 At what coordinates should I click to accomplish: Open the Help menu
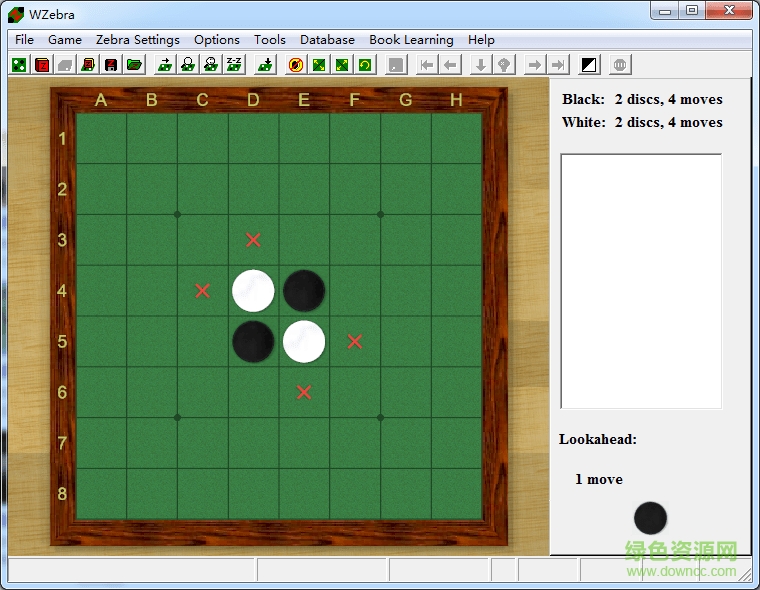(x=481, y=40)
